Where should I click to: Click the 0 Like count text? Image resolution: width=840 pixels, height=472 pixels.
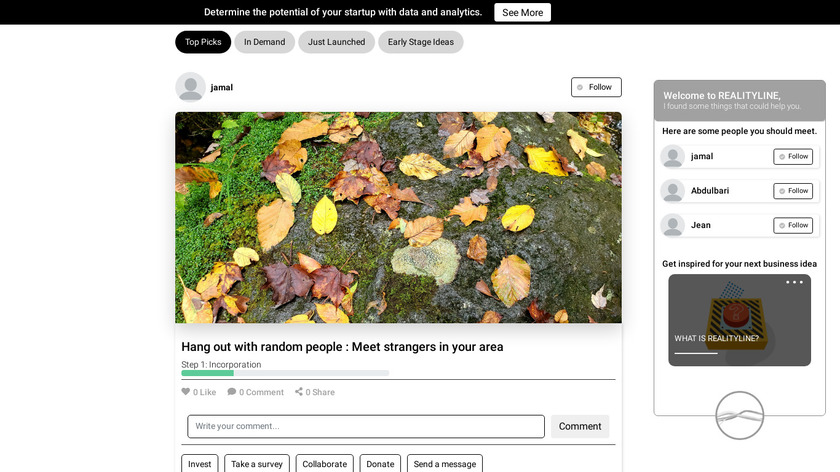click(205, 392)
